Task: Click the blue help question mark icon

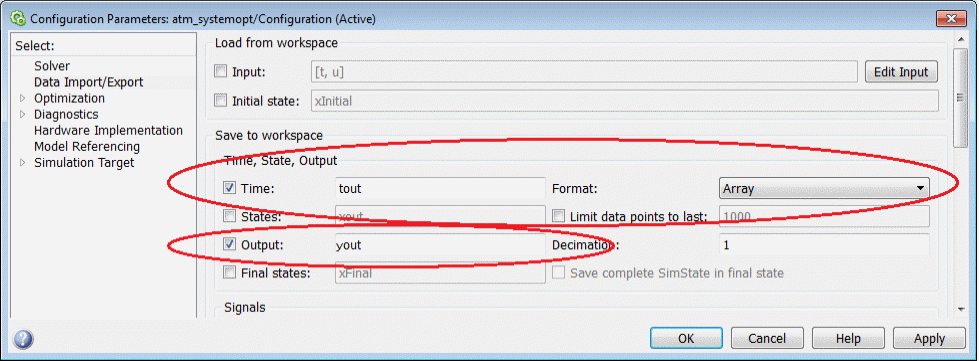Action: tap(22, 339)
